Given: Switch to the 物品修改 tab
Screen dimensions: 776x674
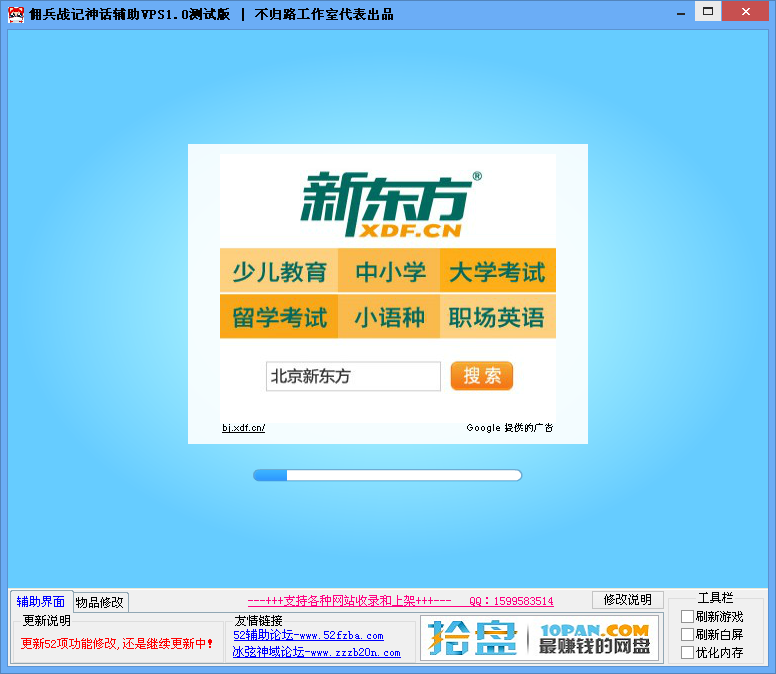Looking at the screenshot, I should (x=100, y=602).
